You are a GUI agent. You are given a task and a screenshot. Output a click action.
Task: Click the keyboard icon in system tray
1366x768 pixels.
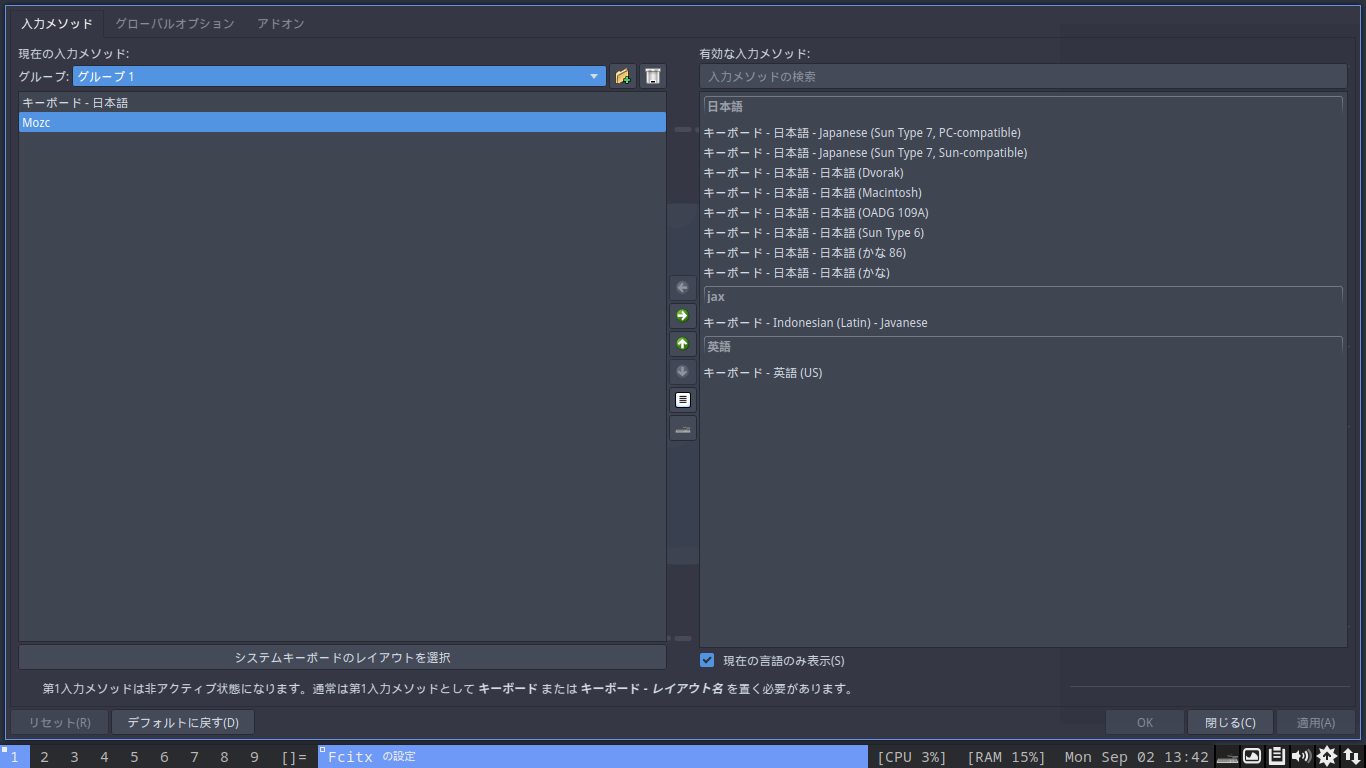click(x=1227, y=756)
